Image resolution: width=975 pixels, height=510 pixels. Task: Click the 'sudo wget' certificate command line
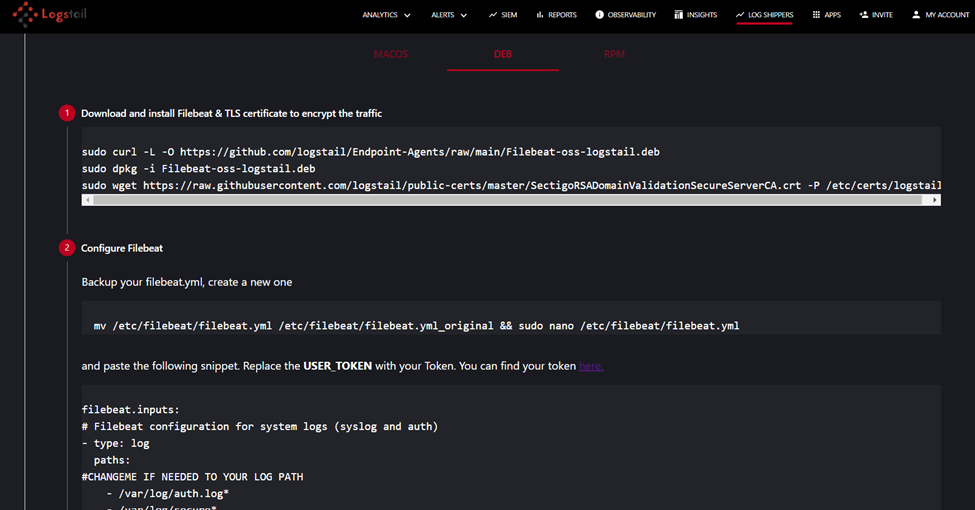[x=511, y=185]
